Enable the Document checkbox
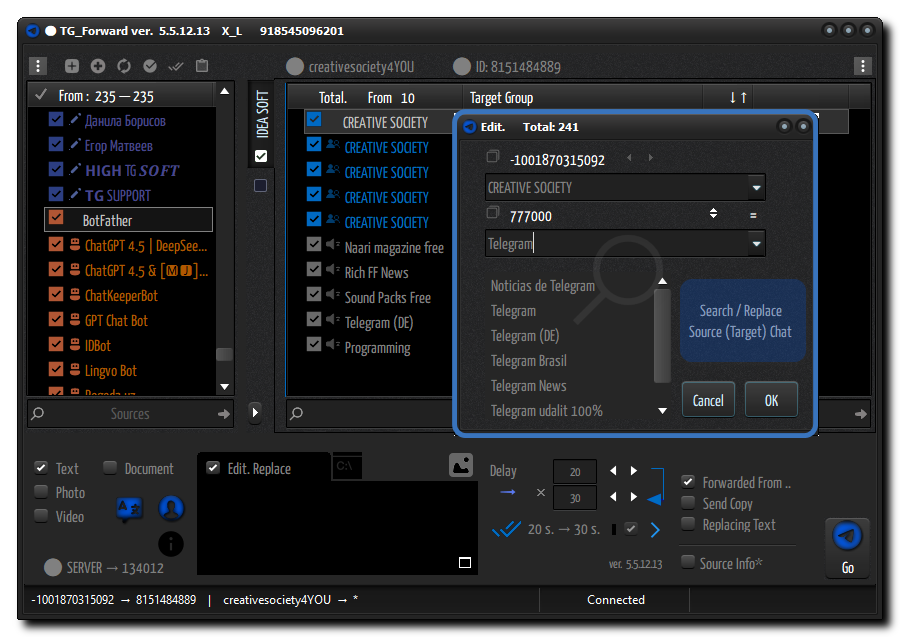 pyautogui.click(x=110, y=468)
